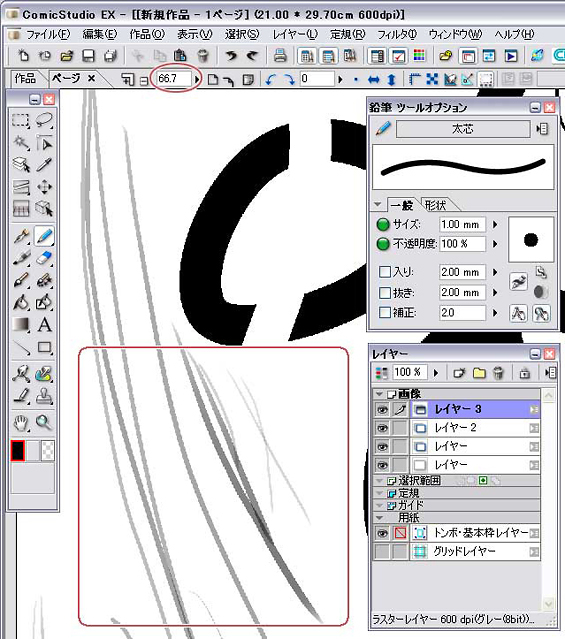Enable the 入り checkbox
Viewport: 565px width, 639px height.
[384, 272]
